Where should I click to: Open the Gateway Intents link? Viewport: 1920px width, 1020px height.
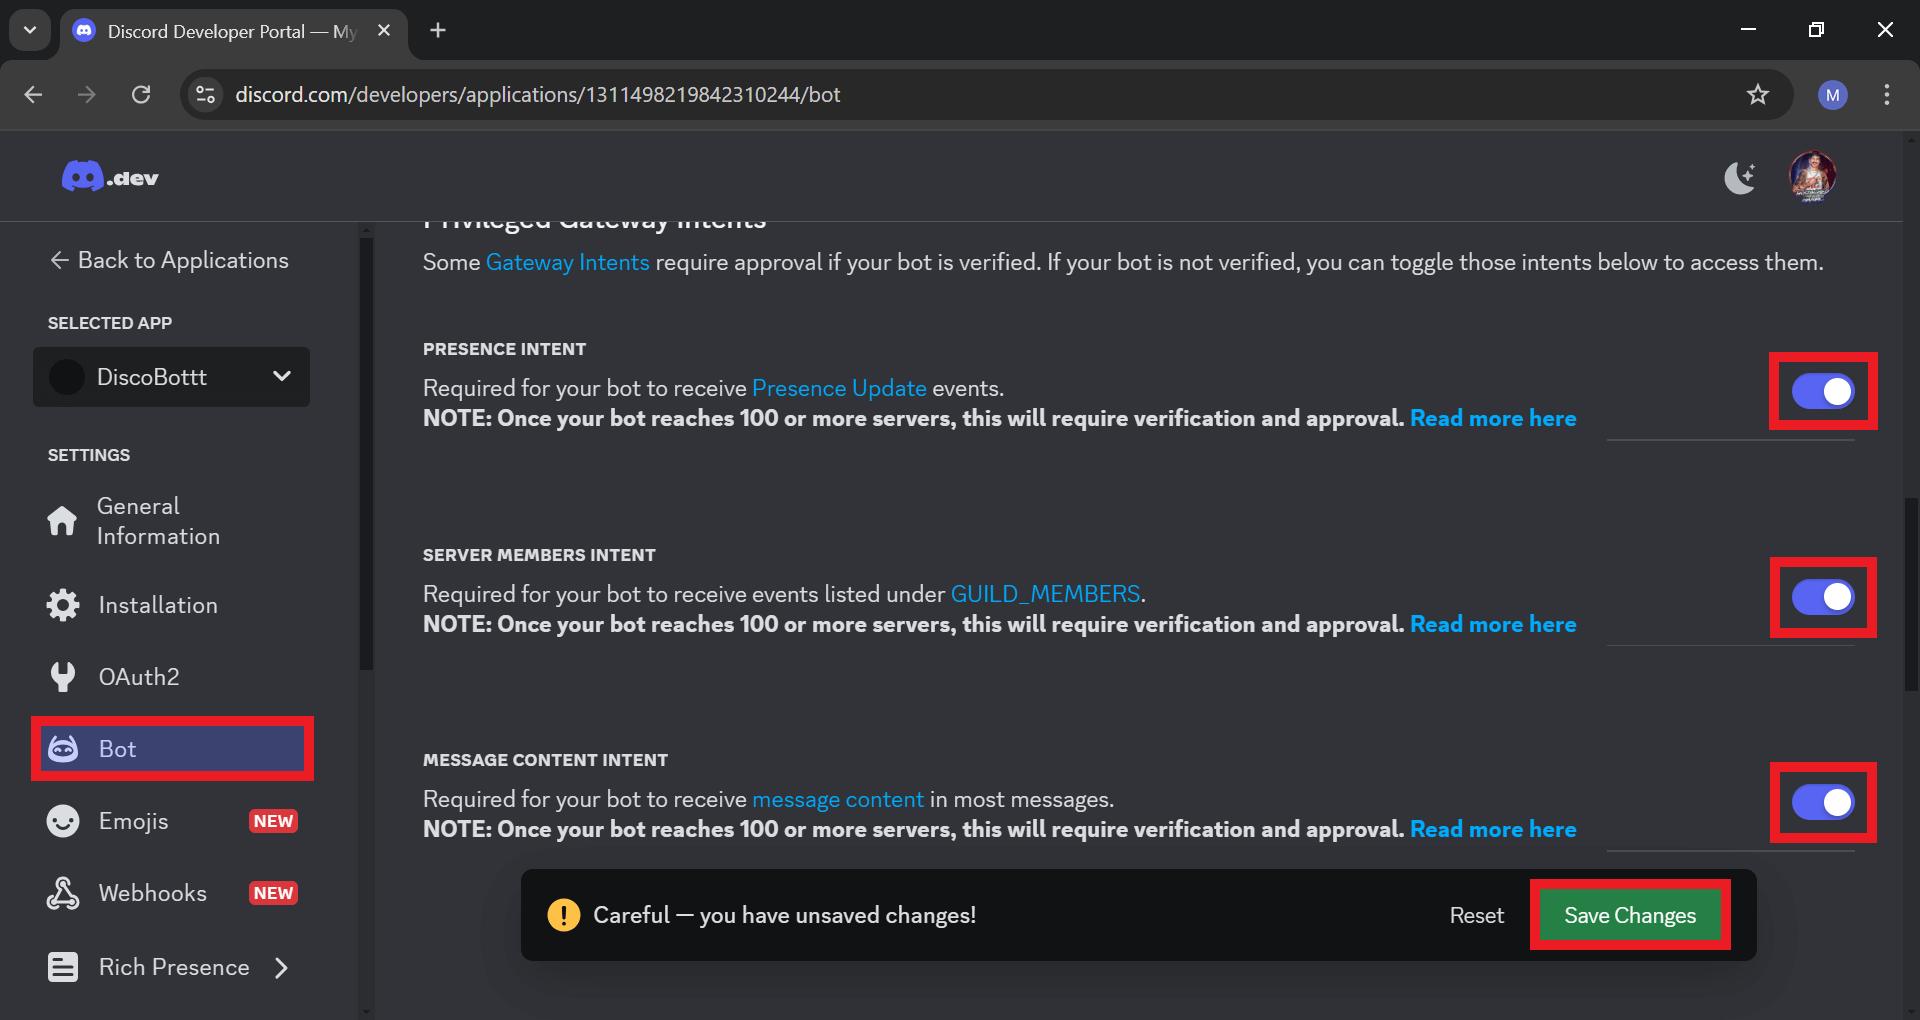click(567, 262)
